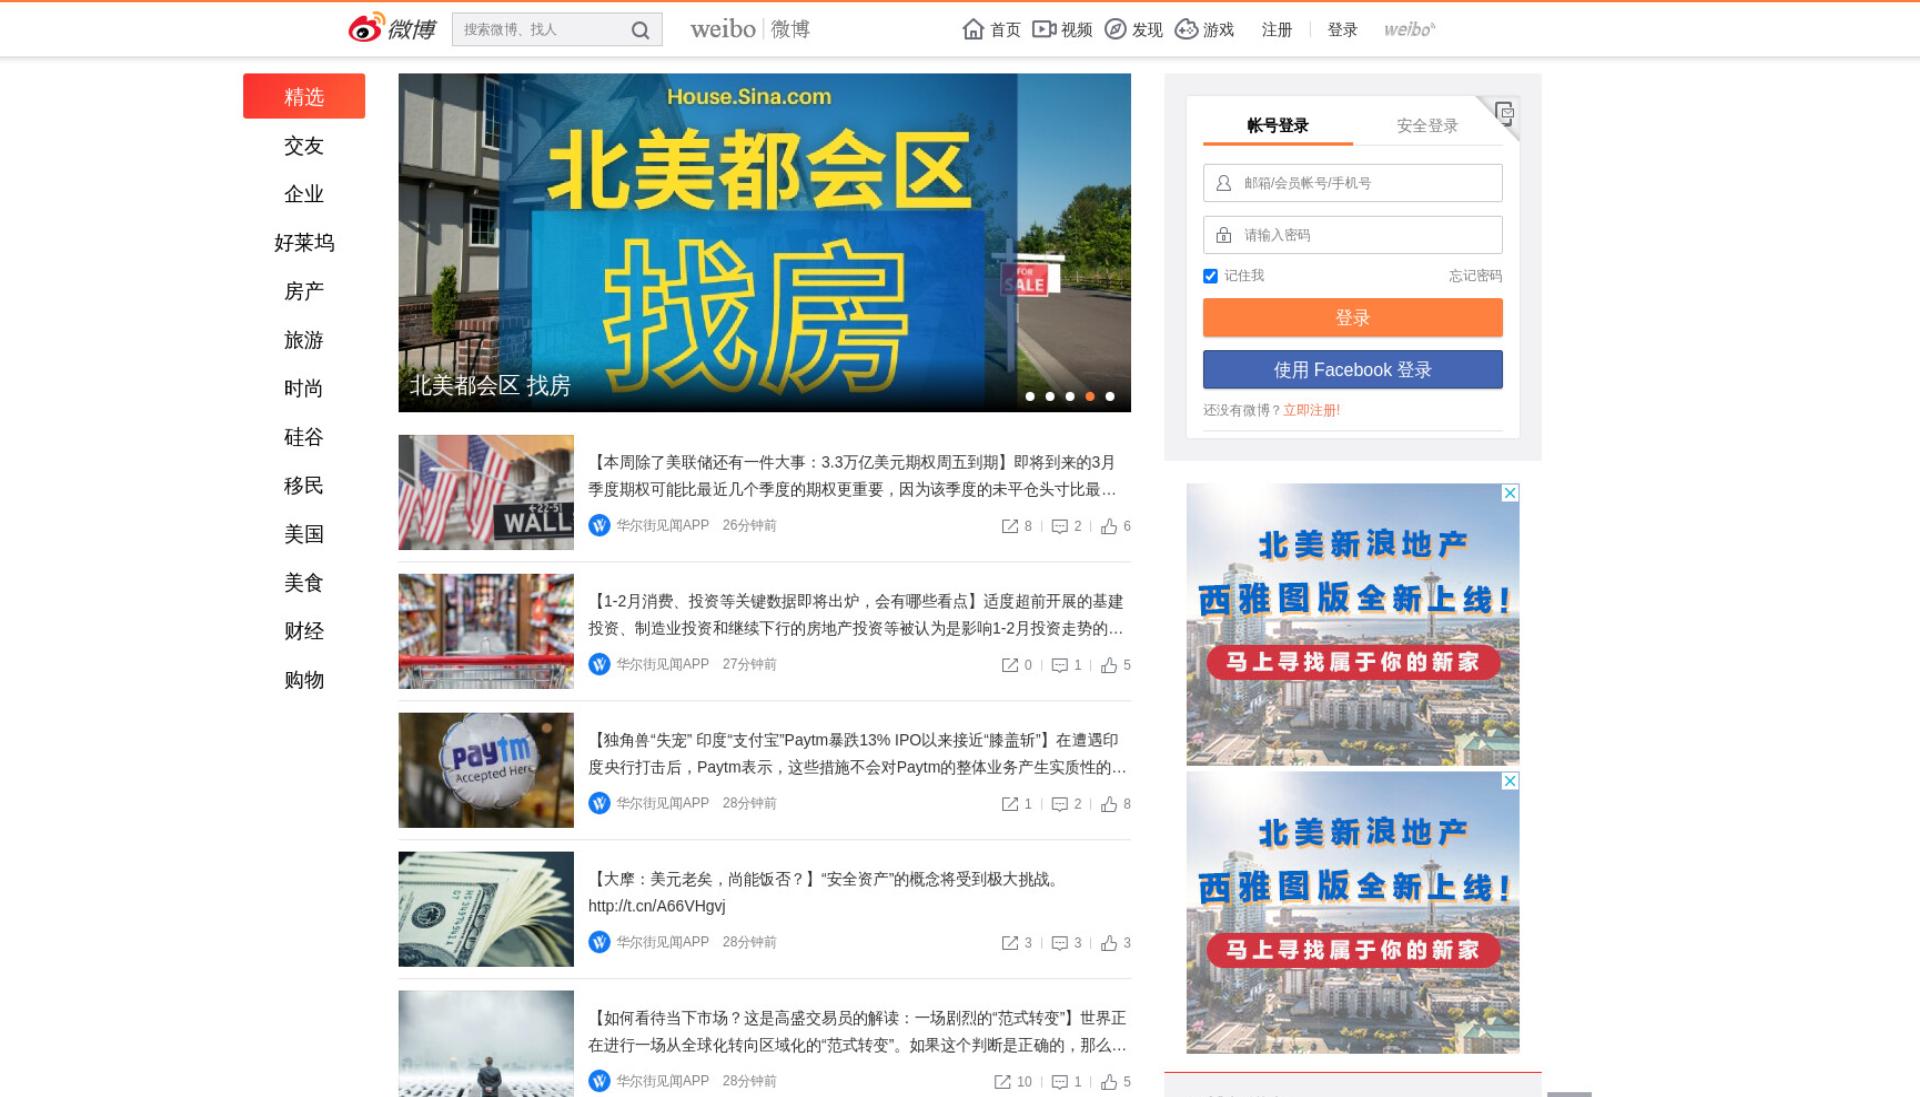
Task: Open the 硅谷 category
Action: pos(304,437)
